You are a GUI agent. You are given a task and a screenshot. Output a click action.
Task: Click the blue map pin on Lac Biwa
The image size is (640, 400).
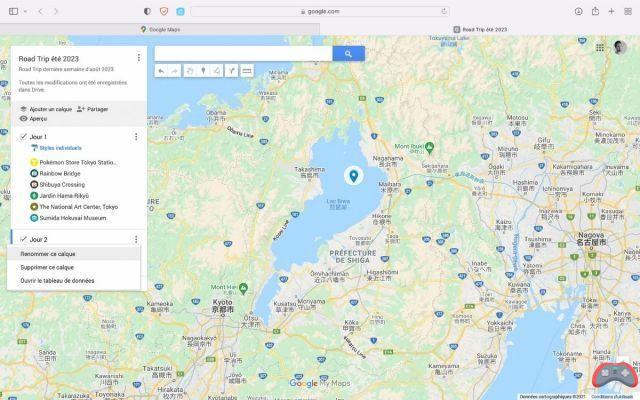tap(354, 176)
